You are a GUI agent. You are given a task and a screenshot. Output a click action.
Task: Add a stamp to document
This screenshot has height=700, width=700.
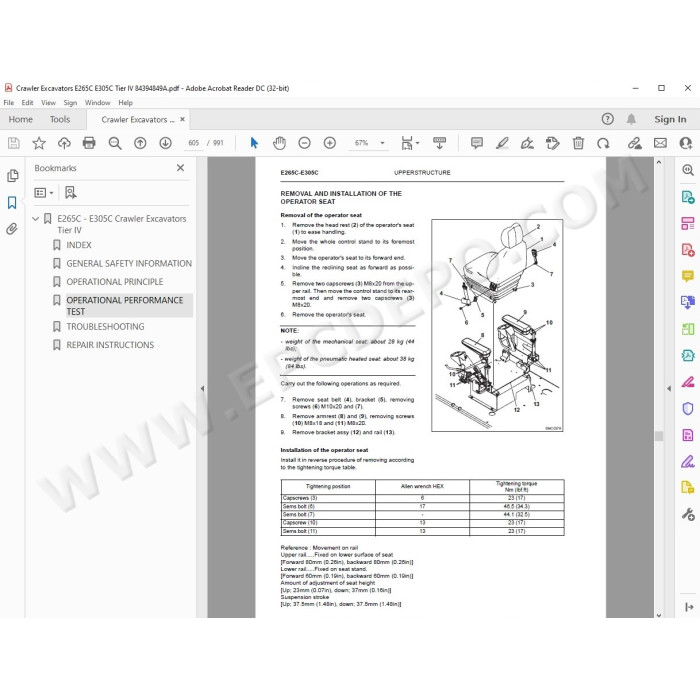point(553,143)
